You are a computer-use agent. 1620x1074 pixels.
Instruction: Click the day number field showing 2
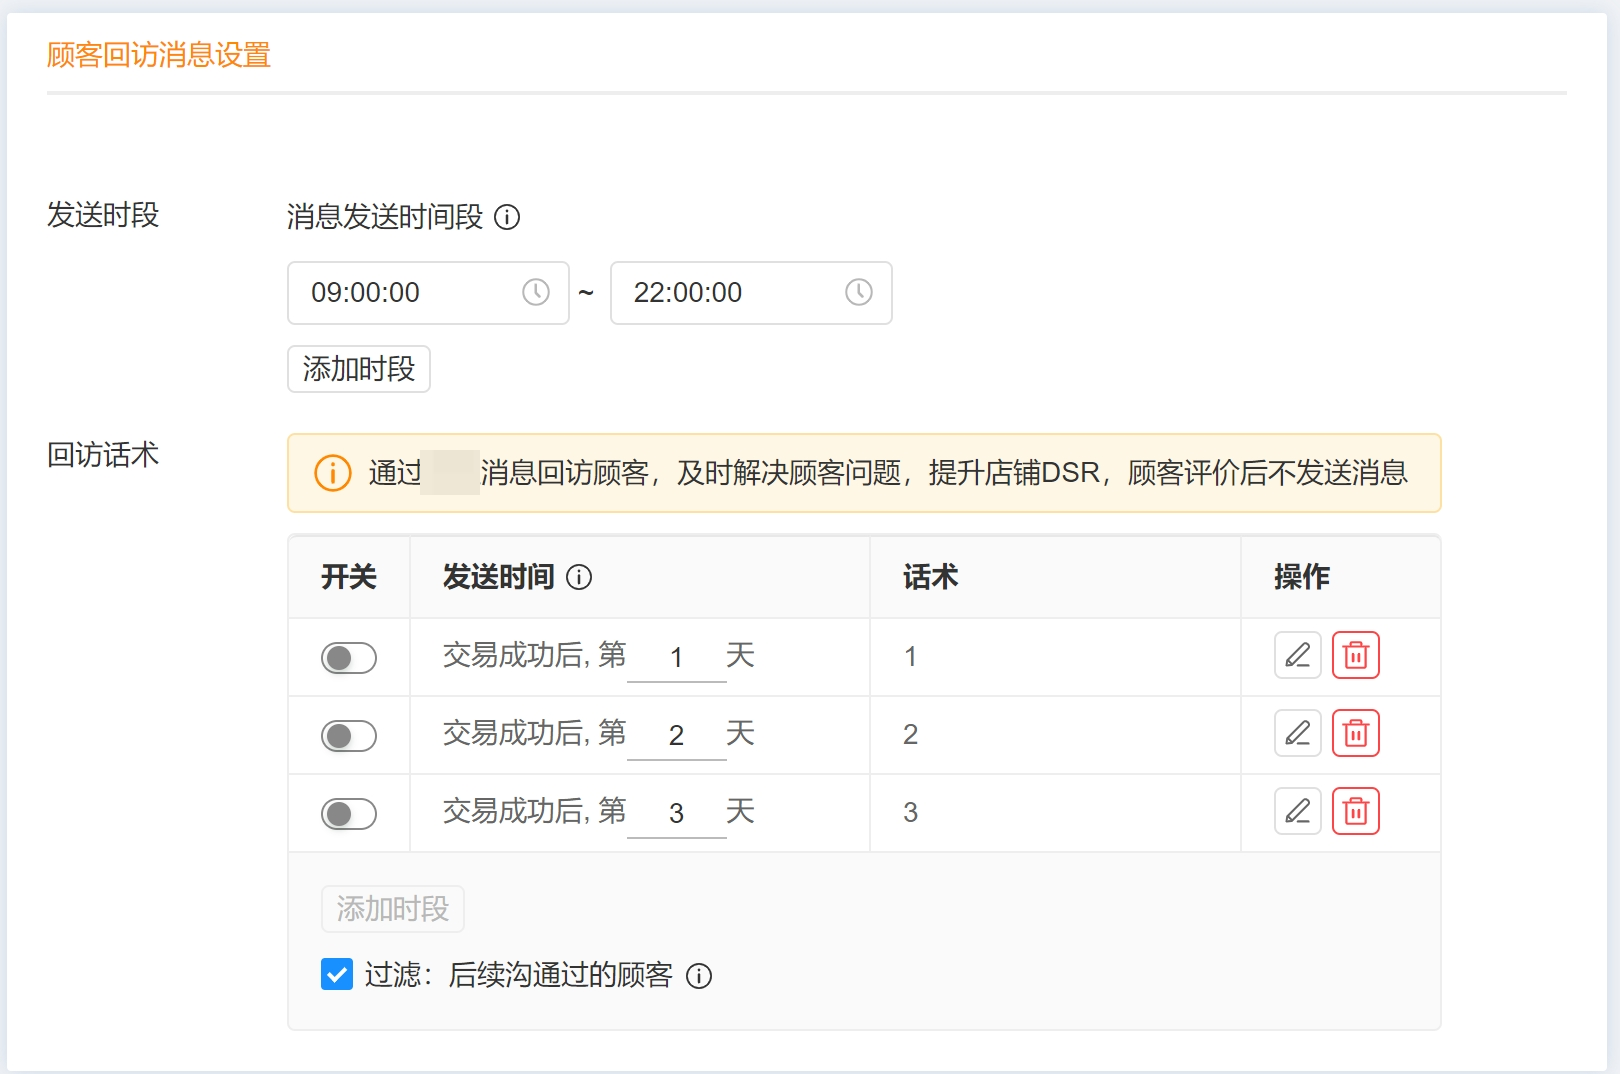coord(677,735)
